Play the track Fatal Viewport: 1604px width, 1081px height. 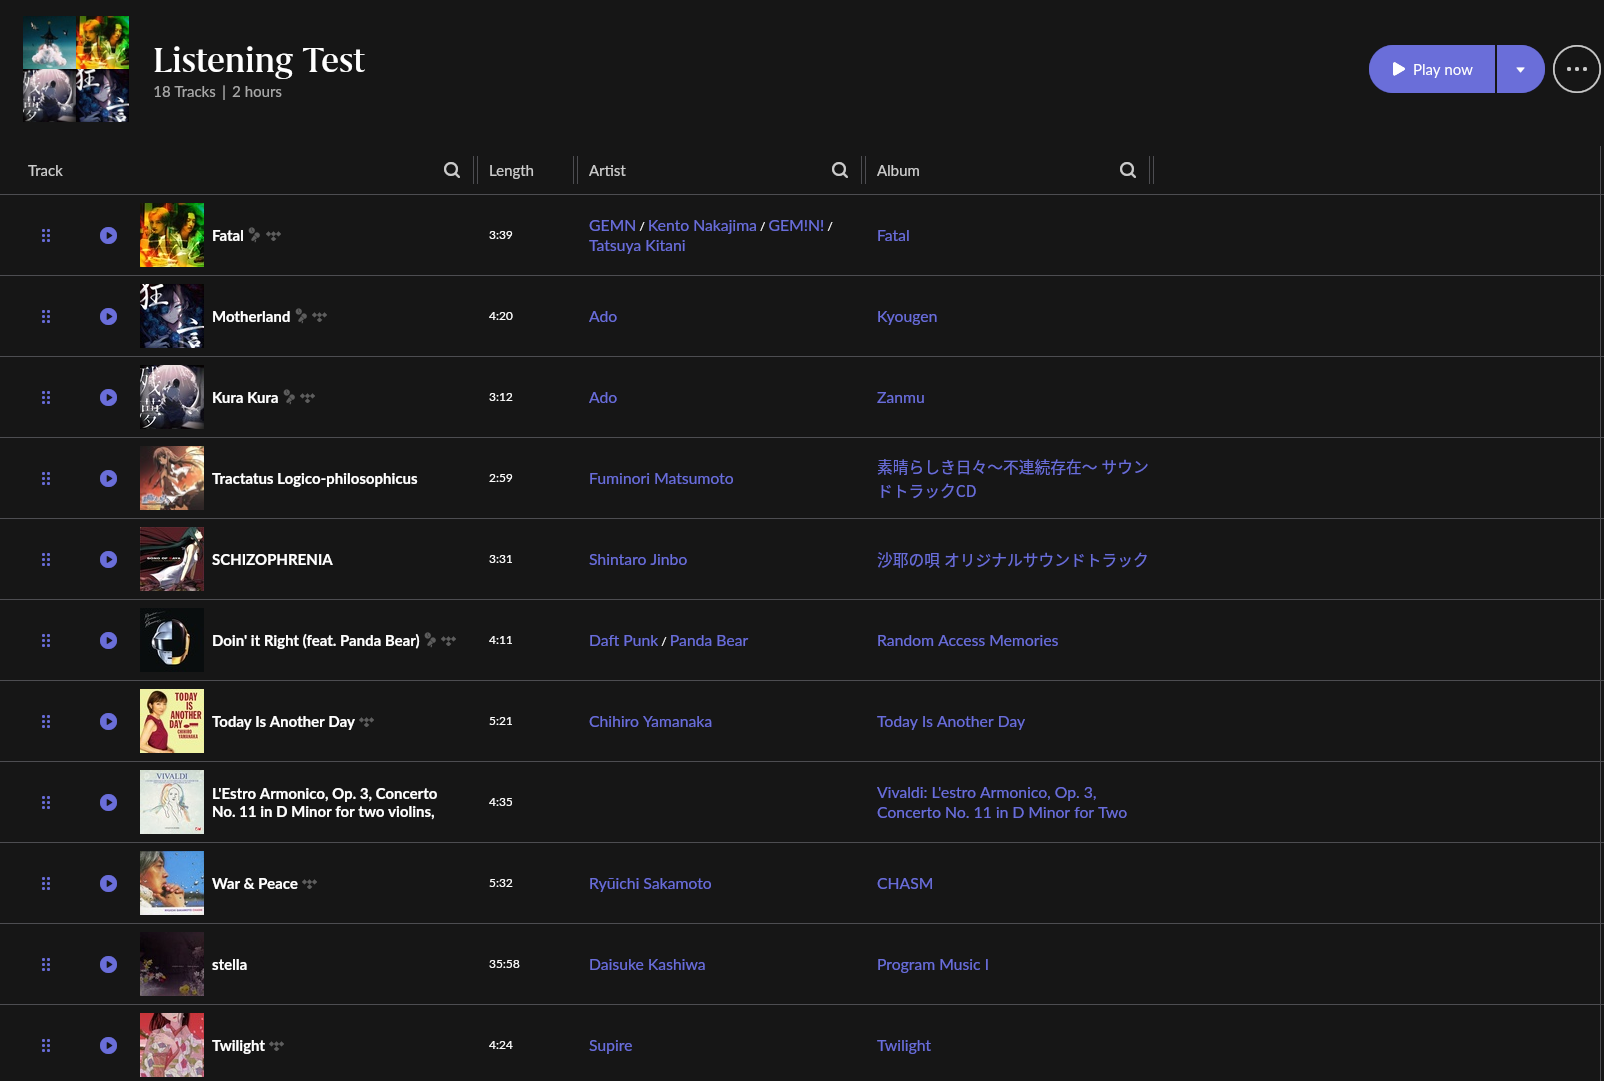coord(108,236)
